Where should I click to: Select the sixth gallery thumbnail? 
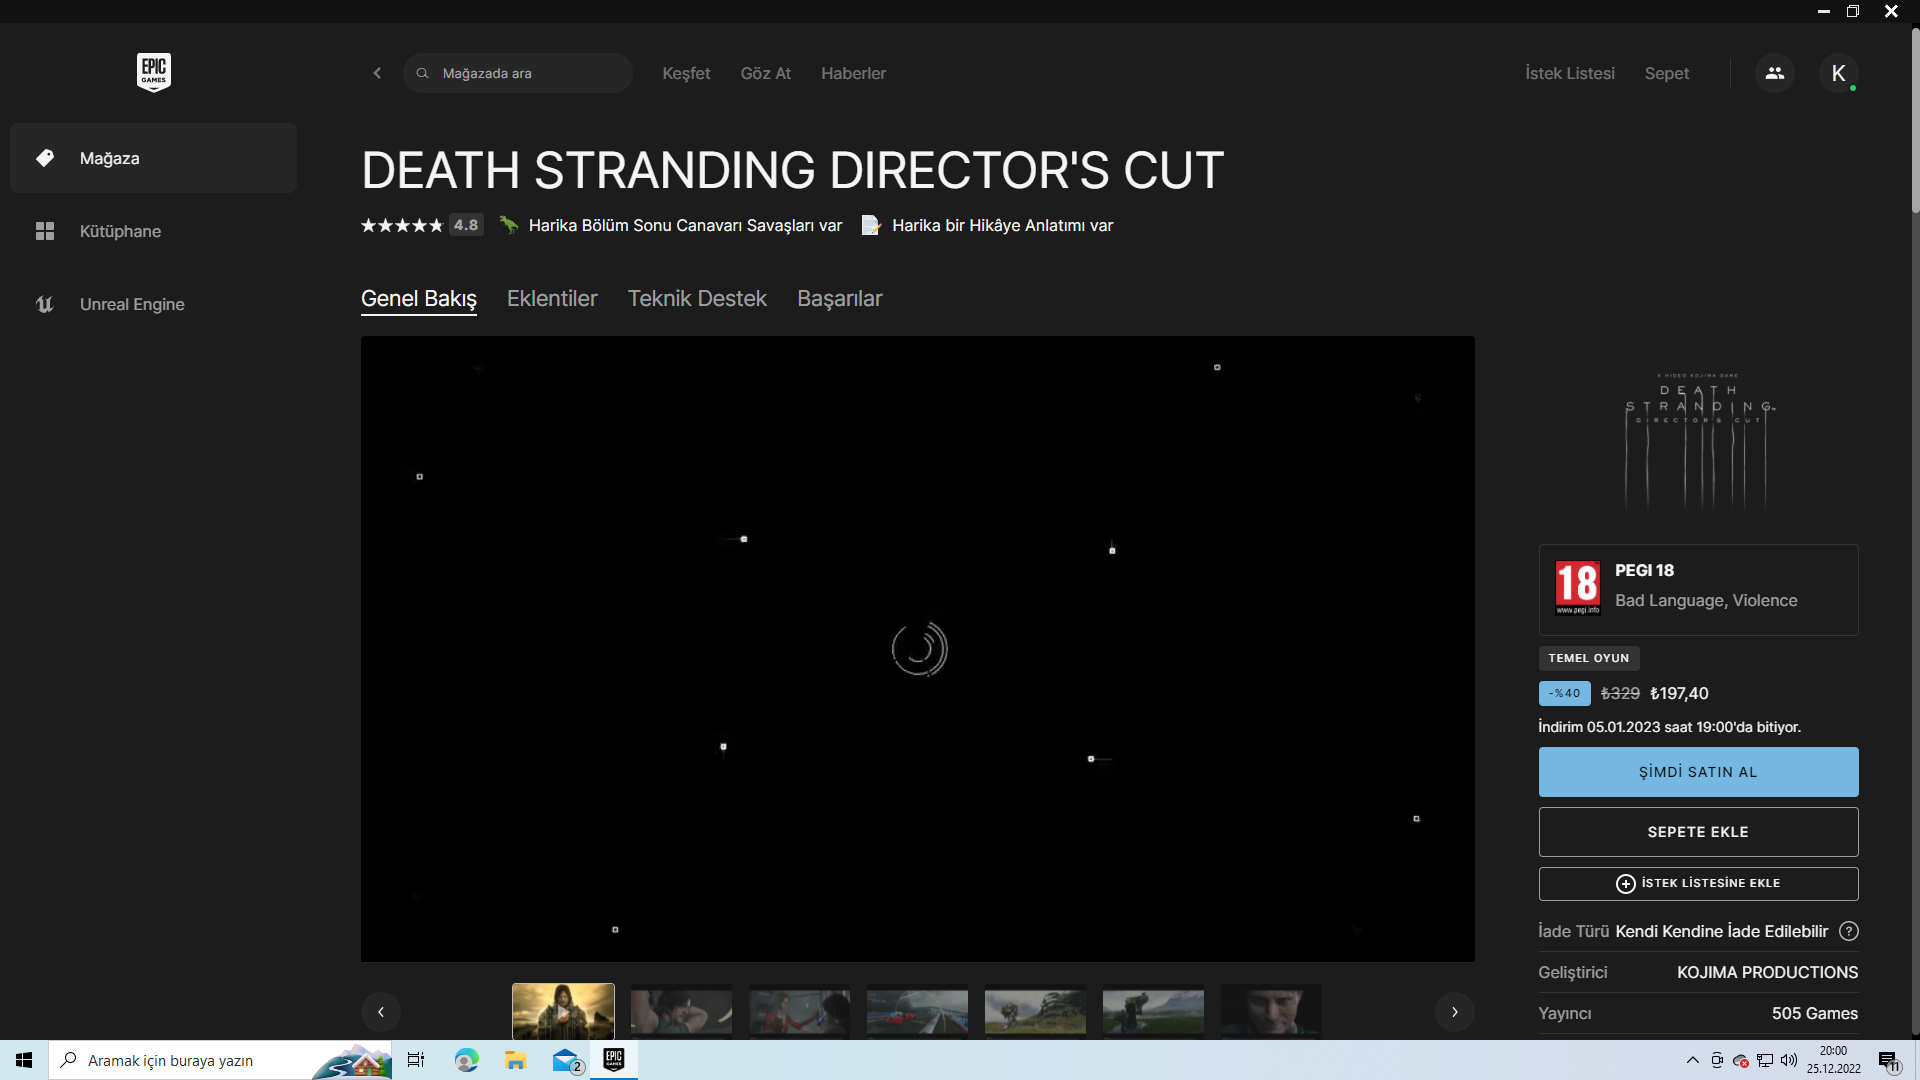1153,1011
